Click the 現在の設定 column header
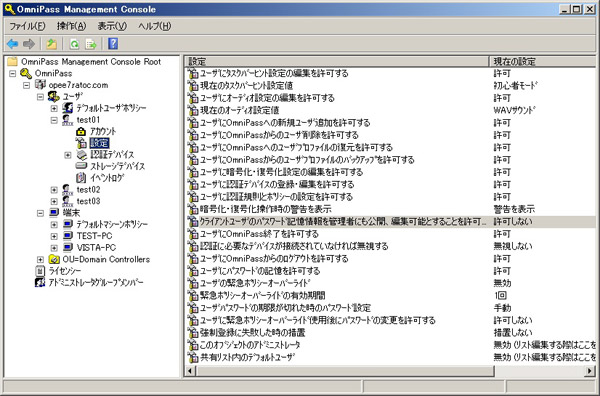 click(x=542, y=61)
